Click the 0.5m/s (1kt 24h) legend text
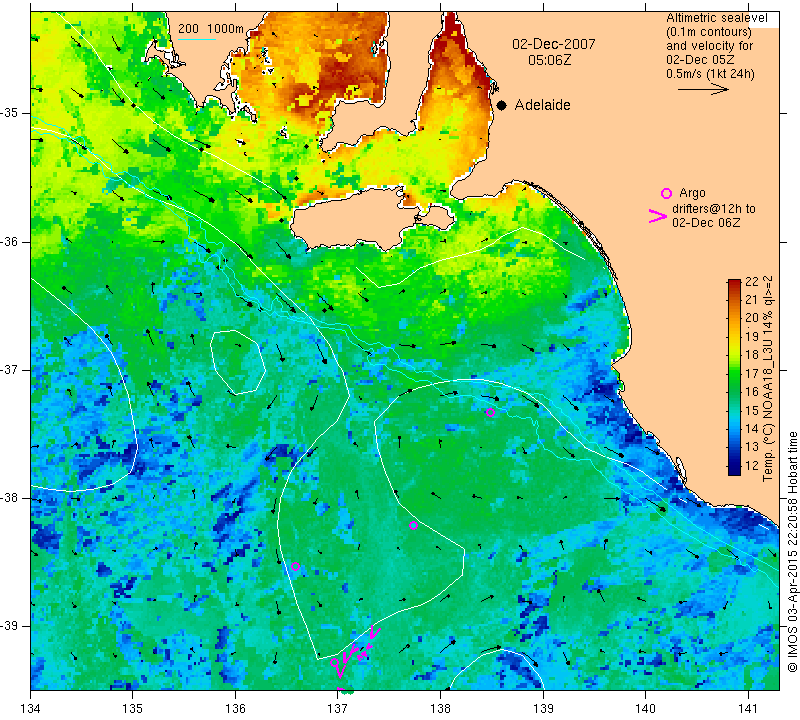 point(710,73)
